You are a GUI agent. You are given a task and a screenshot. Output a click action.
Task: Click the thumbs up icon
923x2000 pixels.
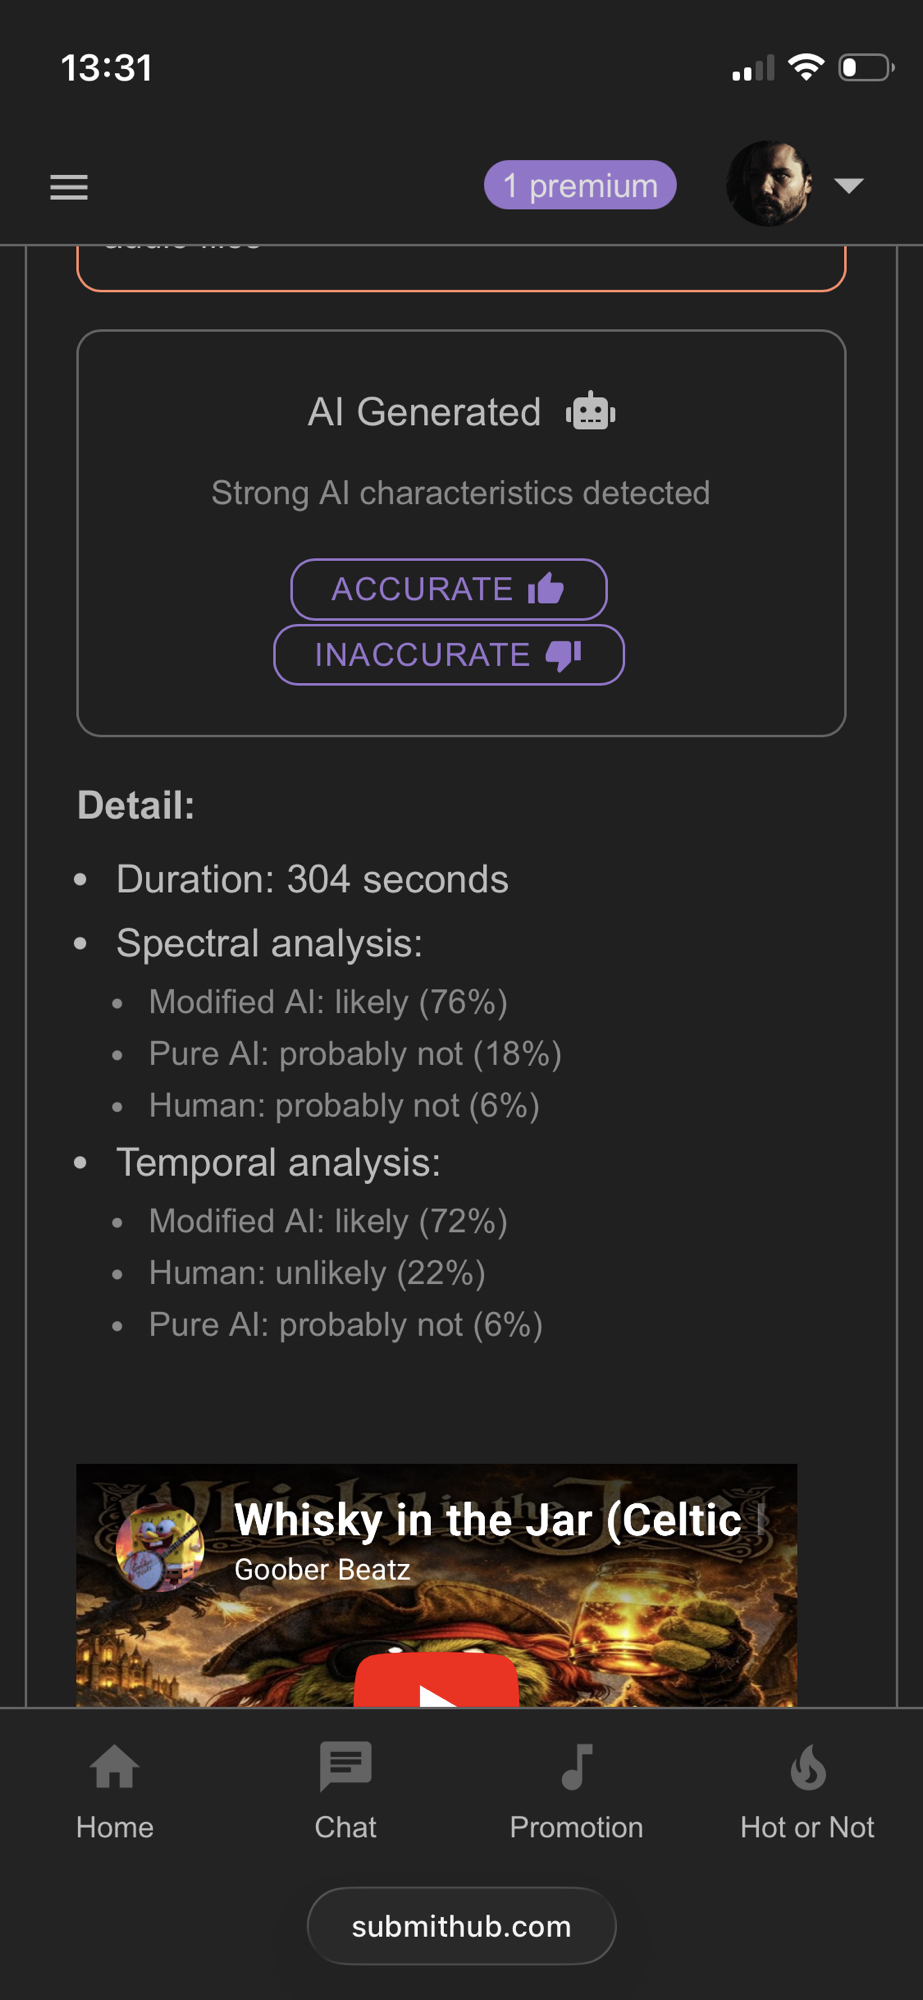[546, 589]
